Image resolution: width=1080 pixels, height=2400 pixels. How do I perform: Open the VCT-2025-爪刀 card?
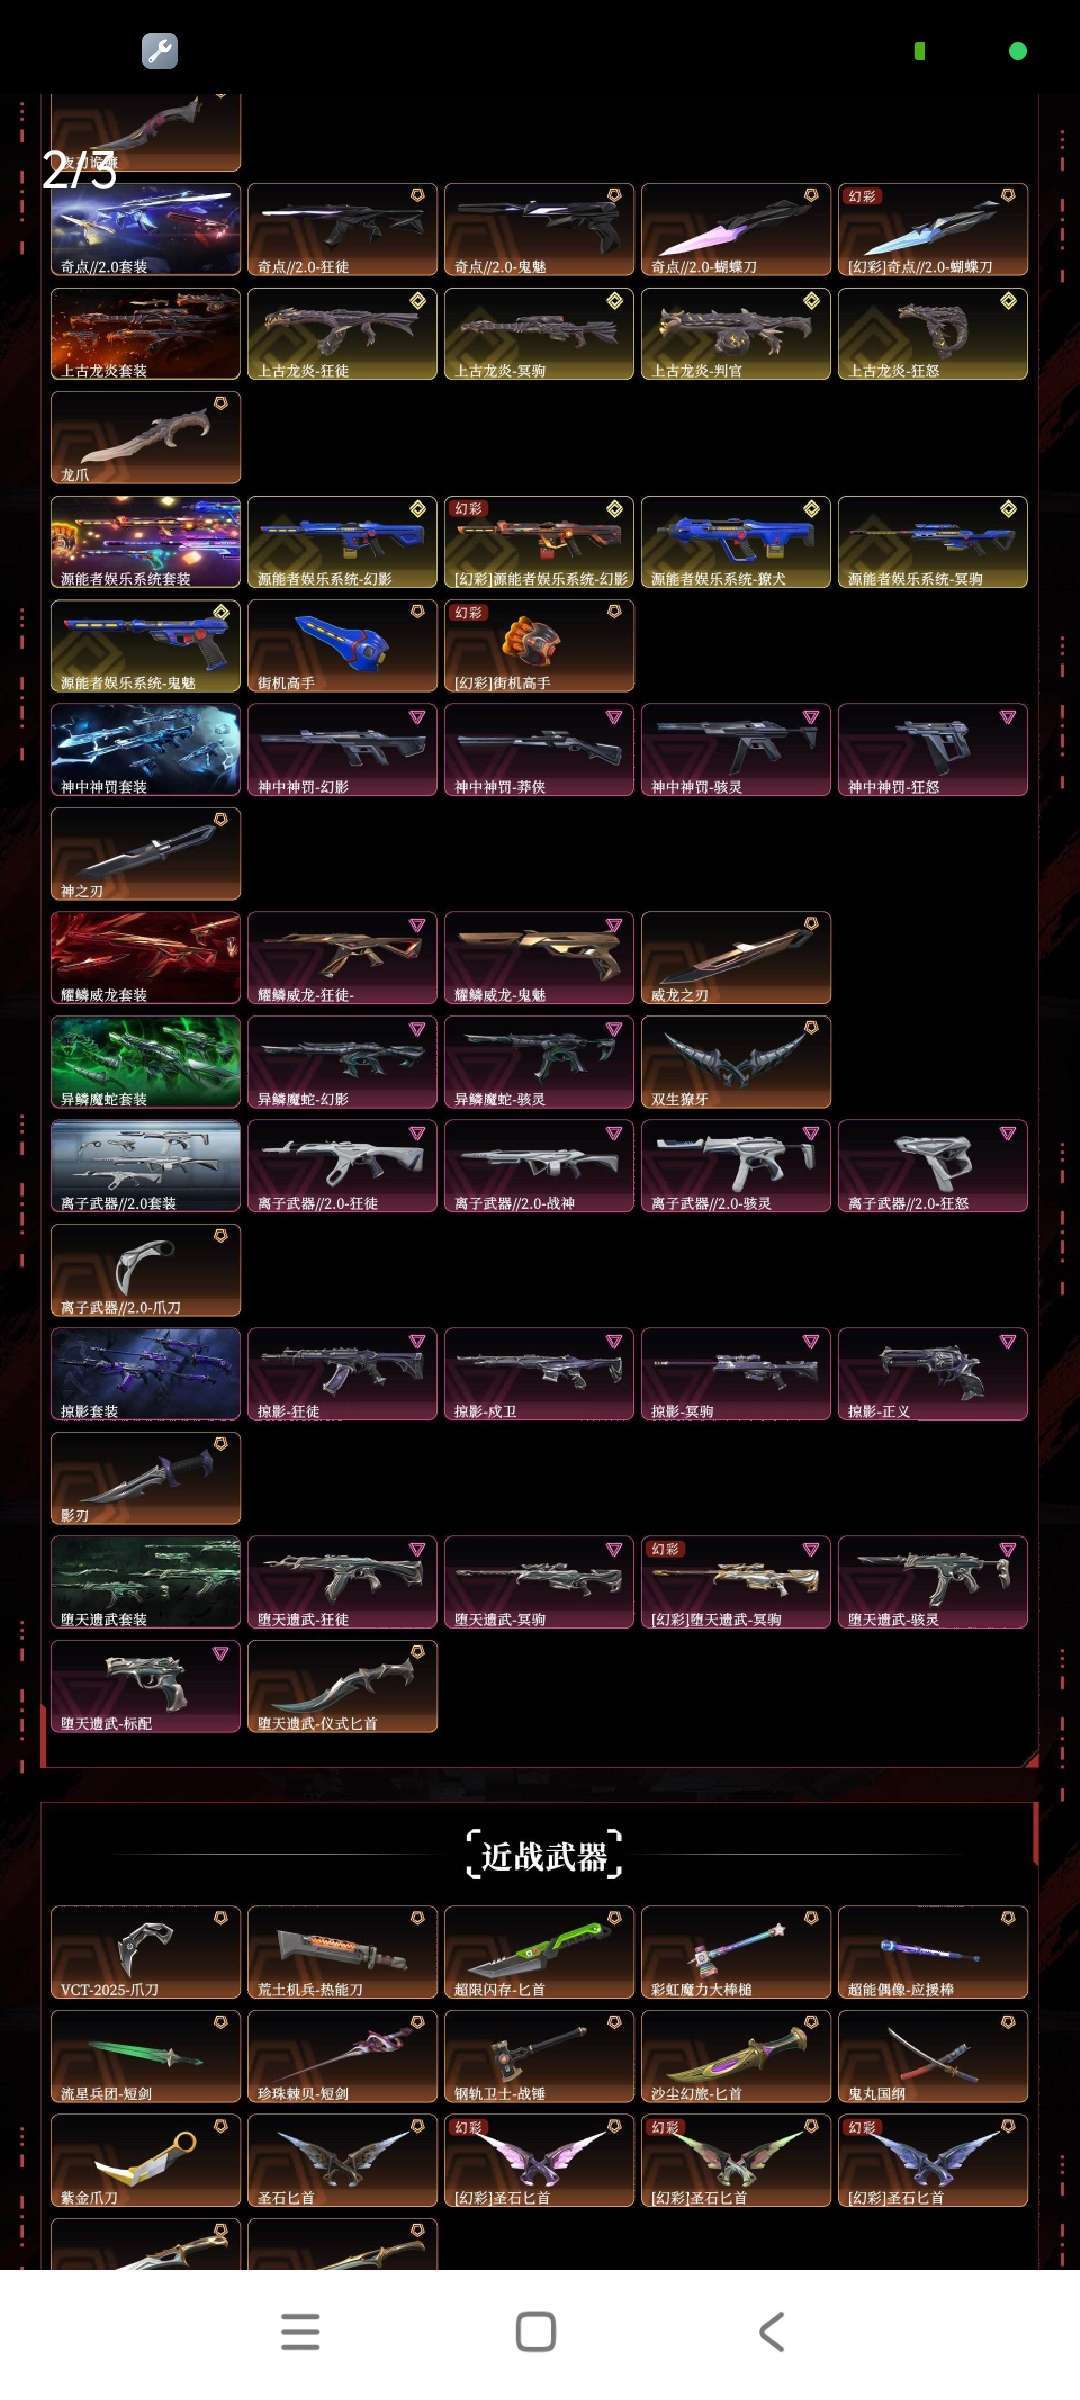point(146,1952)
